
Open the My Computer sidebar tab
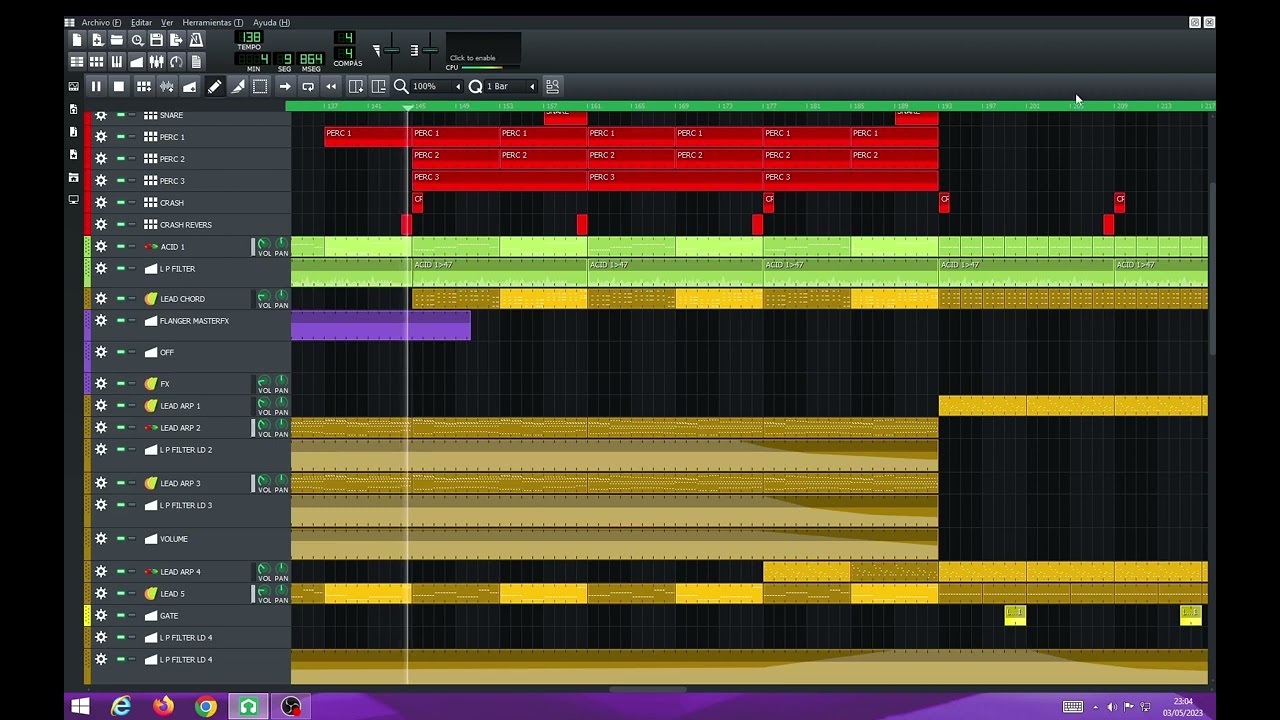73,200
